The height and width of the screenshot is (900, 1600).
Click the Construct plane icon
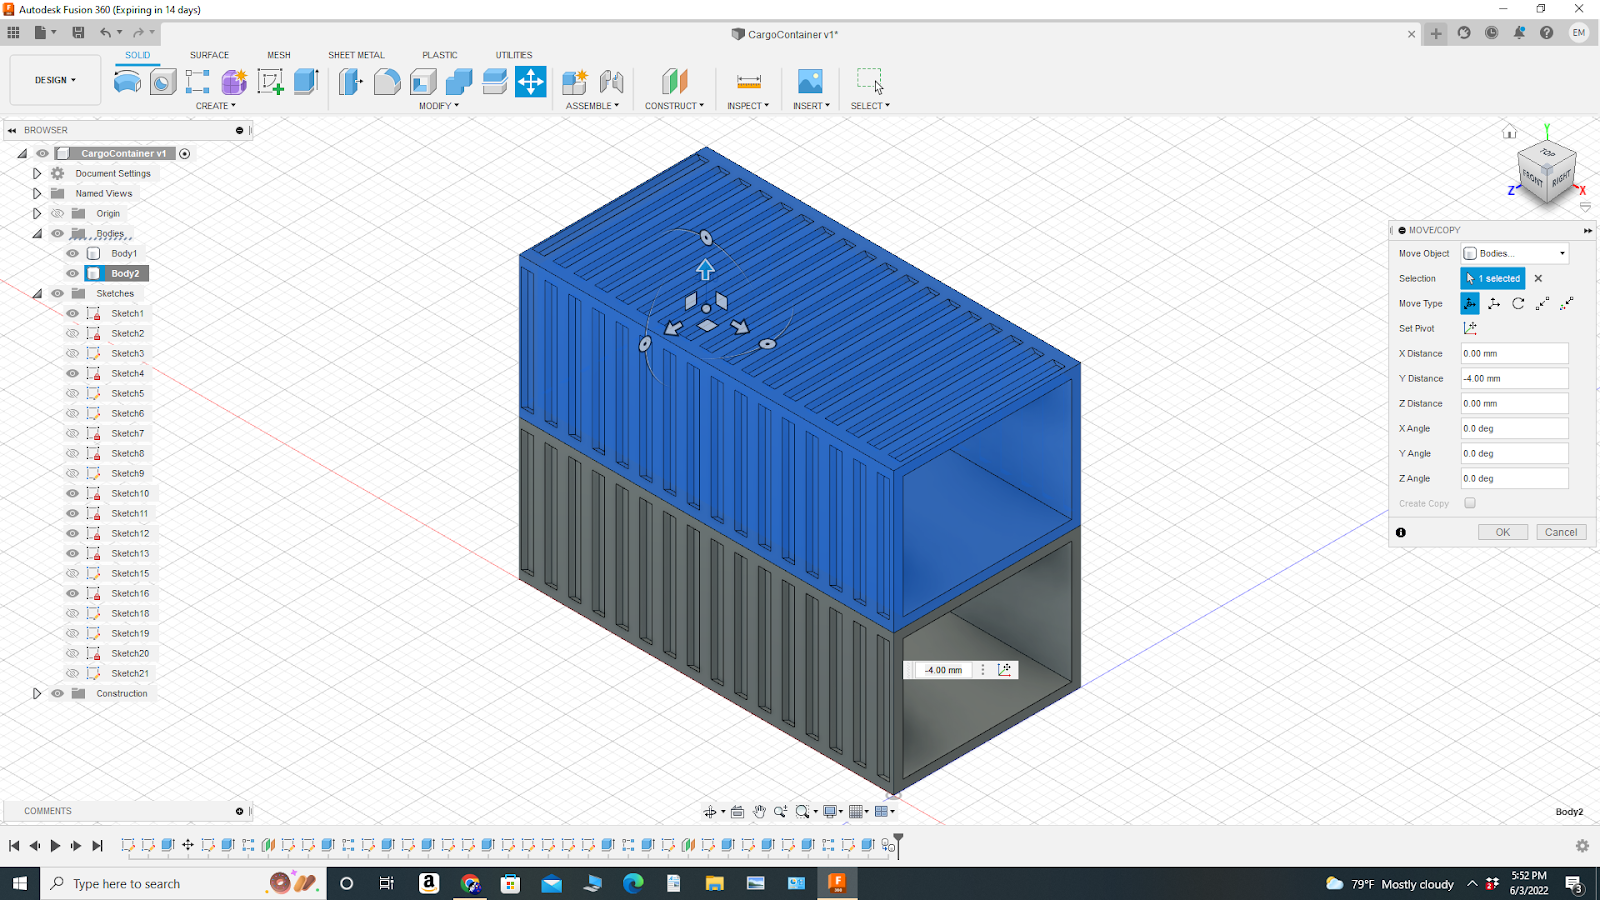(x=674, y=82)
